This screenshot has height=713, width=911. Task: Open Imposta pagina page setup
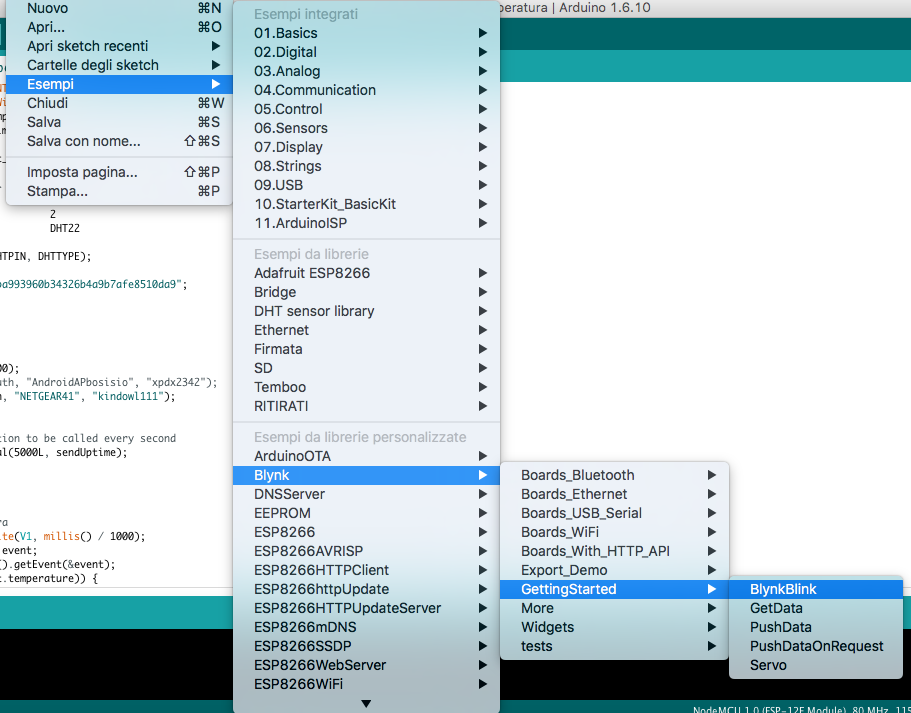pyautogui.click(x=82, y=172)
